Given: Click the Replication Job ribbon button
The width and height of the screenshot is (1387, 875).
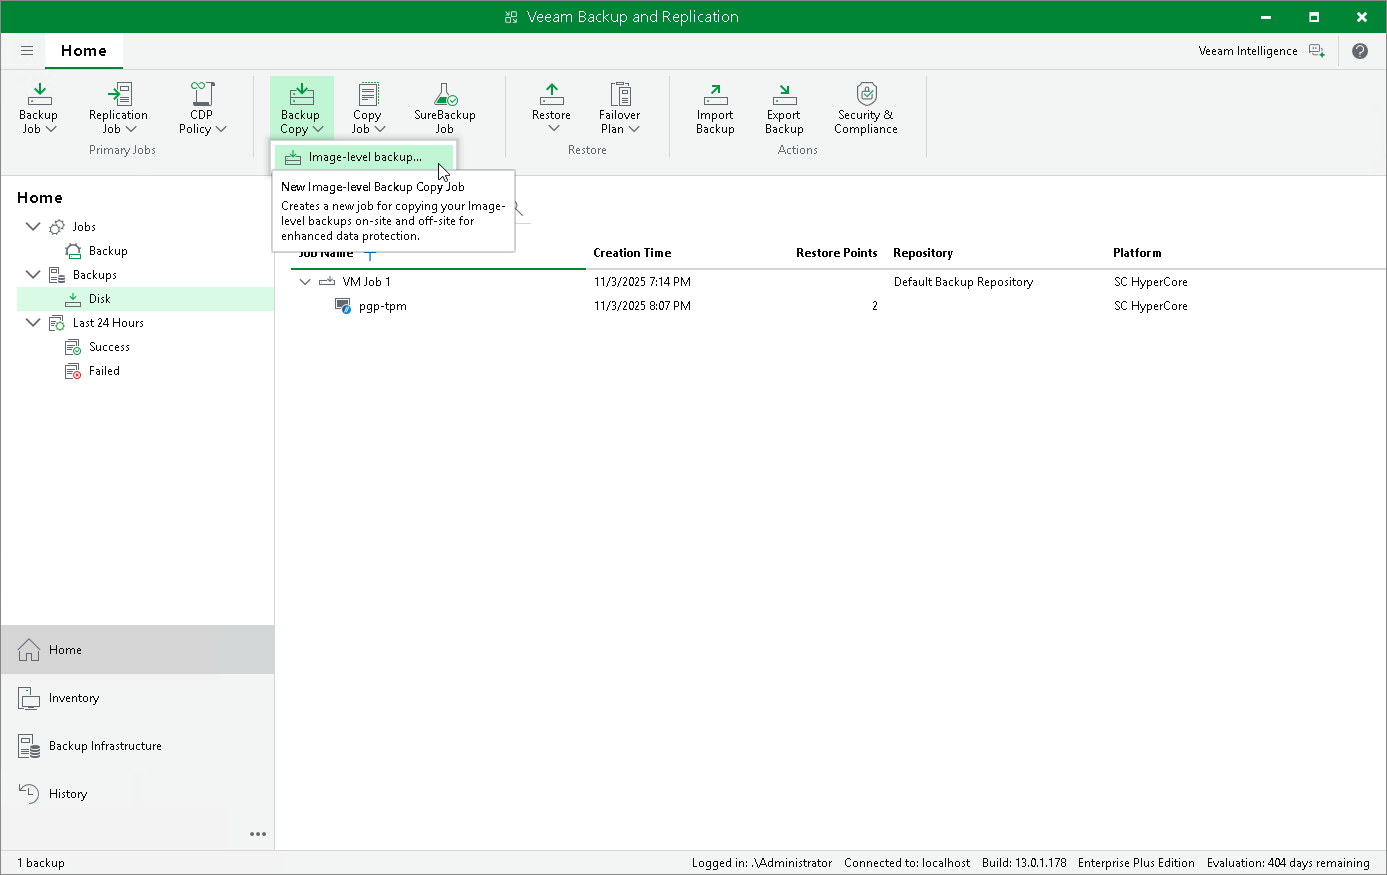Looking at the screenshot, I should (x=118, y=108).
